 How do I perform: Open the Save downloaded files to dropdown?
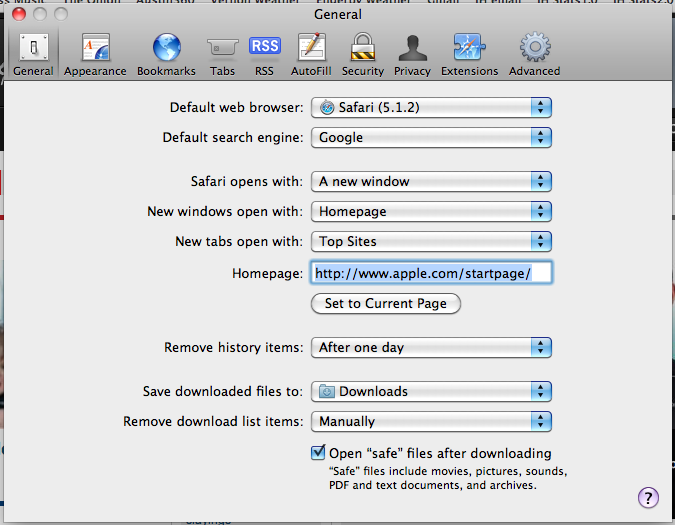pyautogui.click(x=431, y=392)
